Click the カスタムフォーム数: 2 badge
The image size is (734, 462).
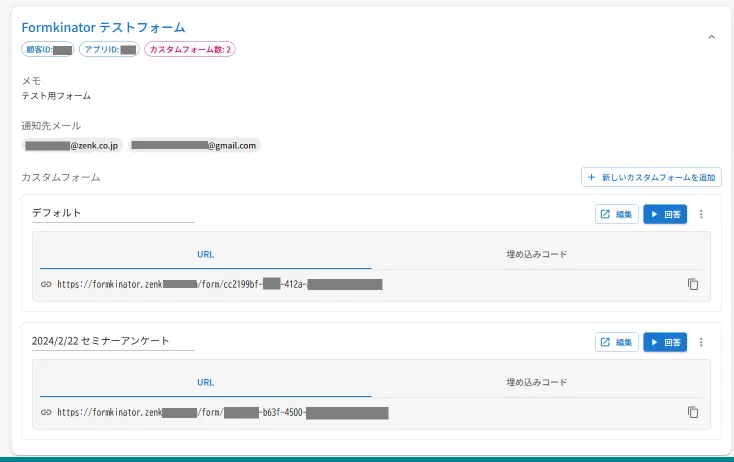tap(190, 49)
